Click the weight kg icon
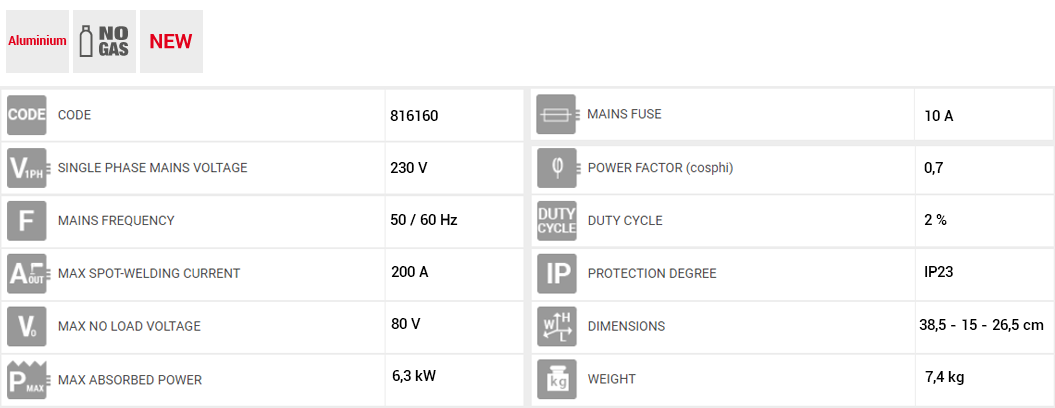 (x=556, y=379)
